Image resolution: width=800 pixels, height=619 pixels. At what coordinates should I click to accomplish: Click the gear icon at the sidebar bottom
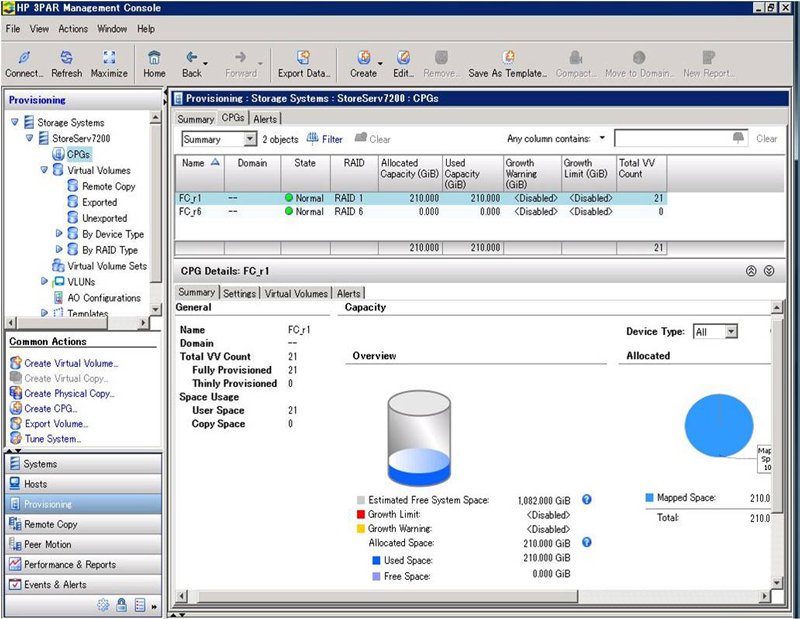(103, 605)
